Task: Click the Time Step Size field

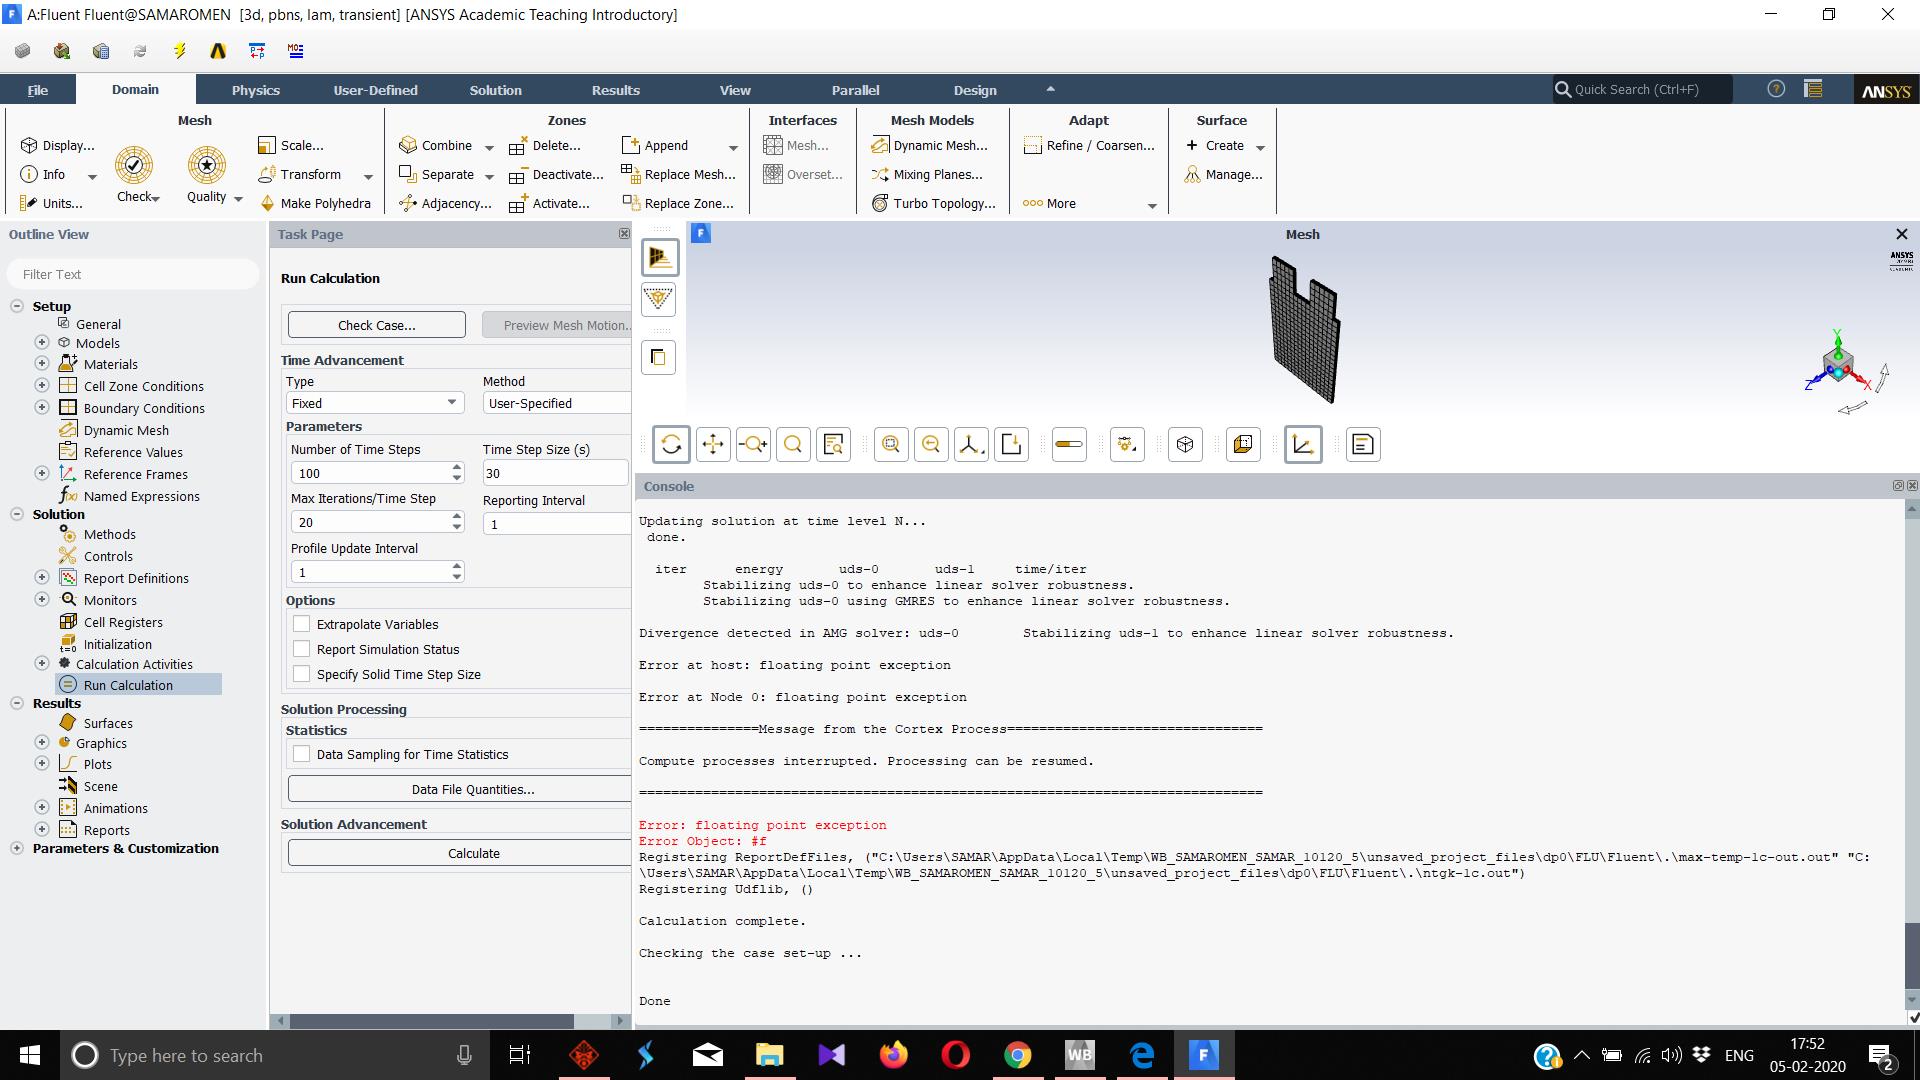Action: [x=553, y=473]
